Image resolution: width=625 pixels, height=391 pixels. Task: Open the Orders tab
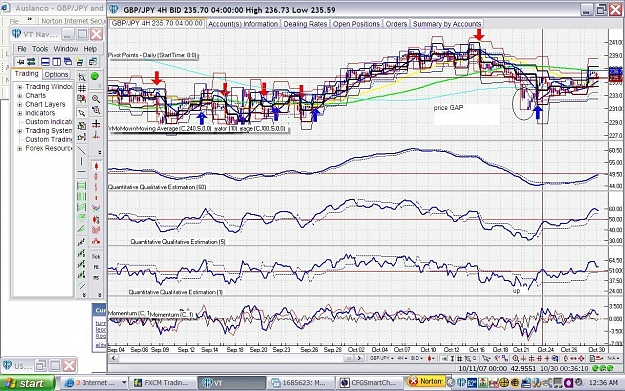396,24
